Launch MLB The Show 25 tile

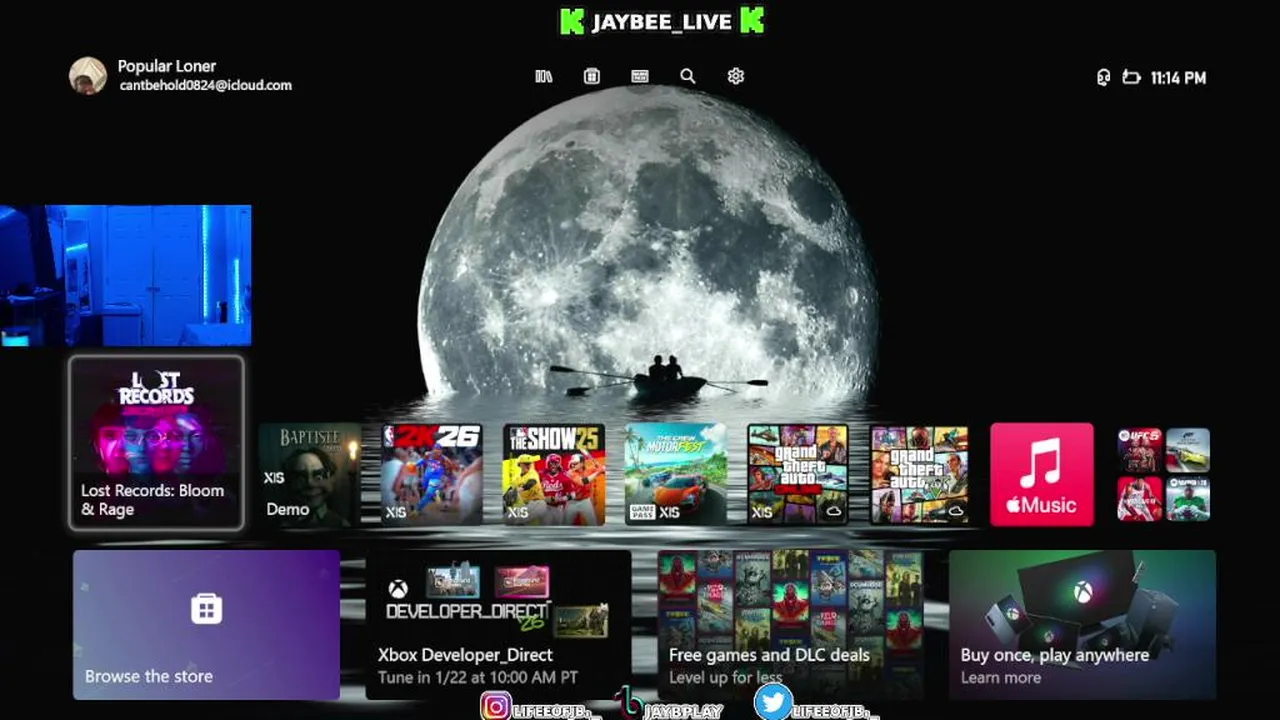[x=554, y=474]
